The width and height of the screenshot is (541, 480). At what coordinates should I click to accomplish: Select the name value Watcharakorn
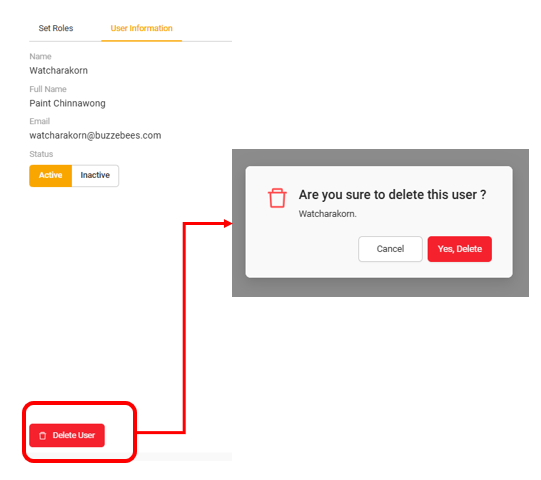coord(59,70)
